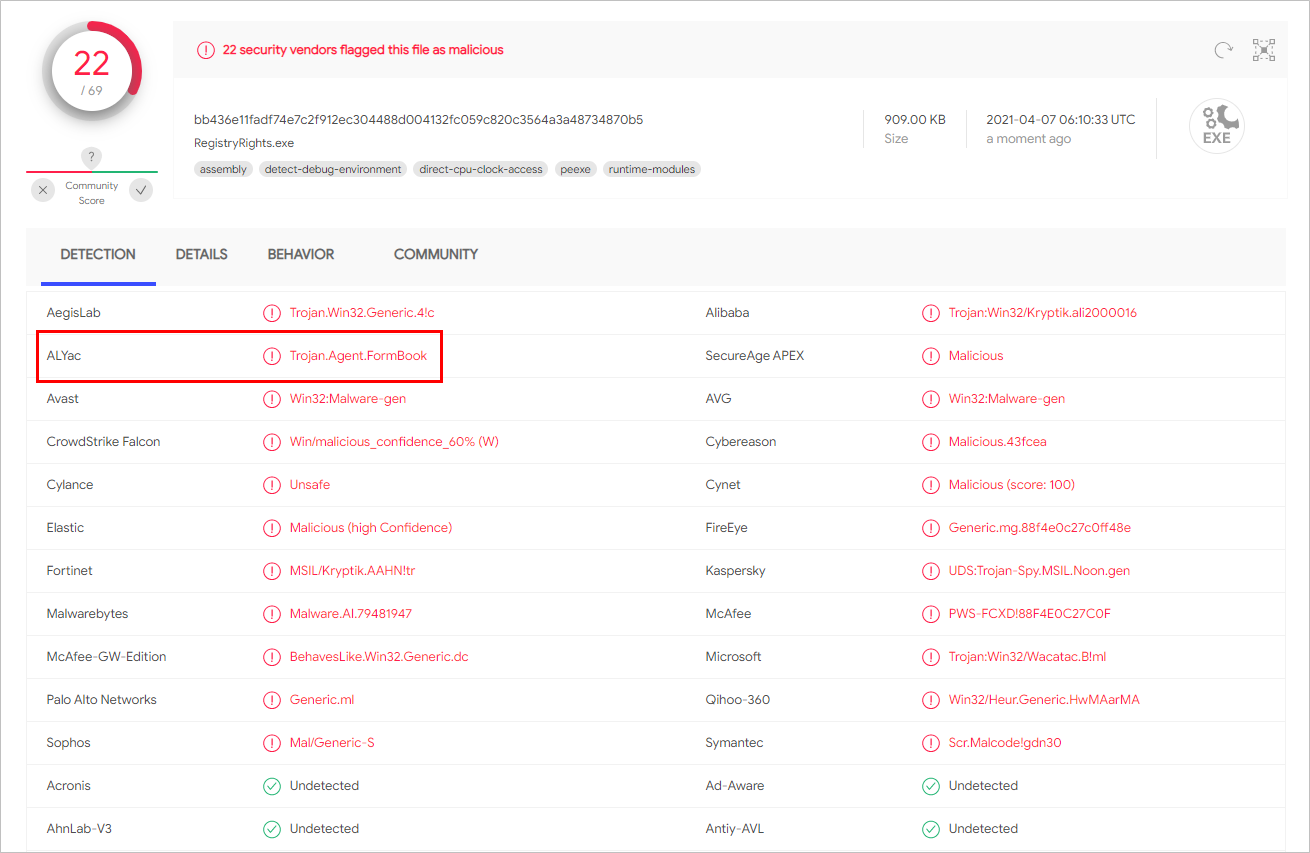
Task: Click the alert icon beside 22 security vendors
Action: (206, 50)
